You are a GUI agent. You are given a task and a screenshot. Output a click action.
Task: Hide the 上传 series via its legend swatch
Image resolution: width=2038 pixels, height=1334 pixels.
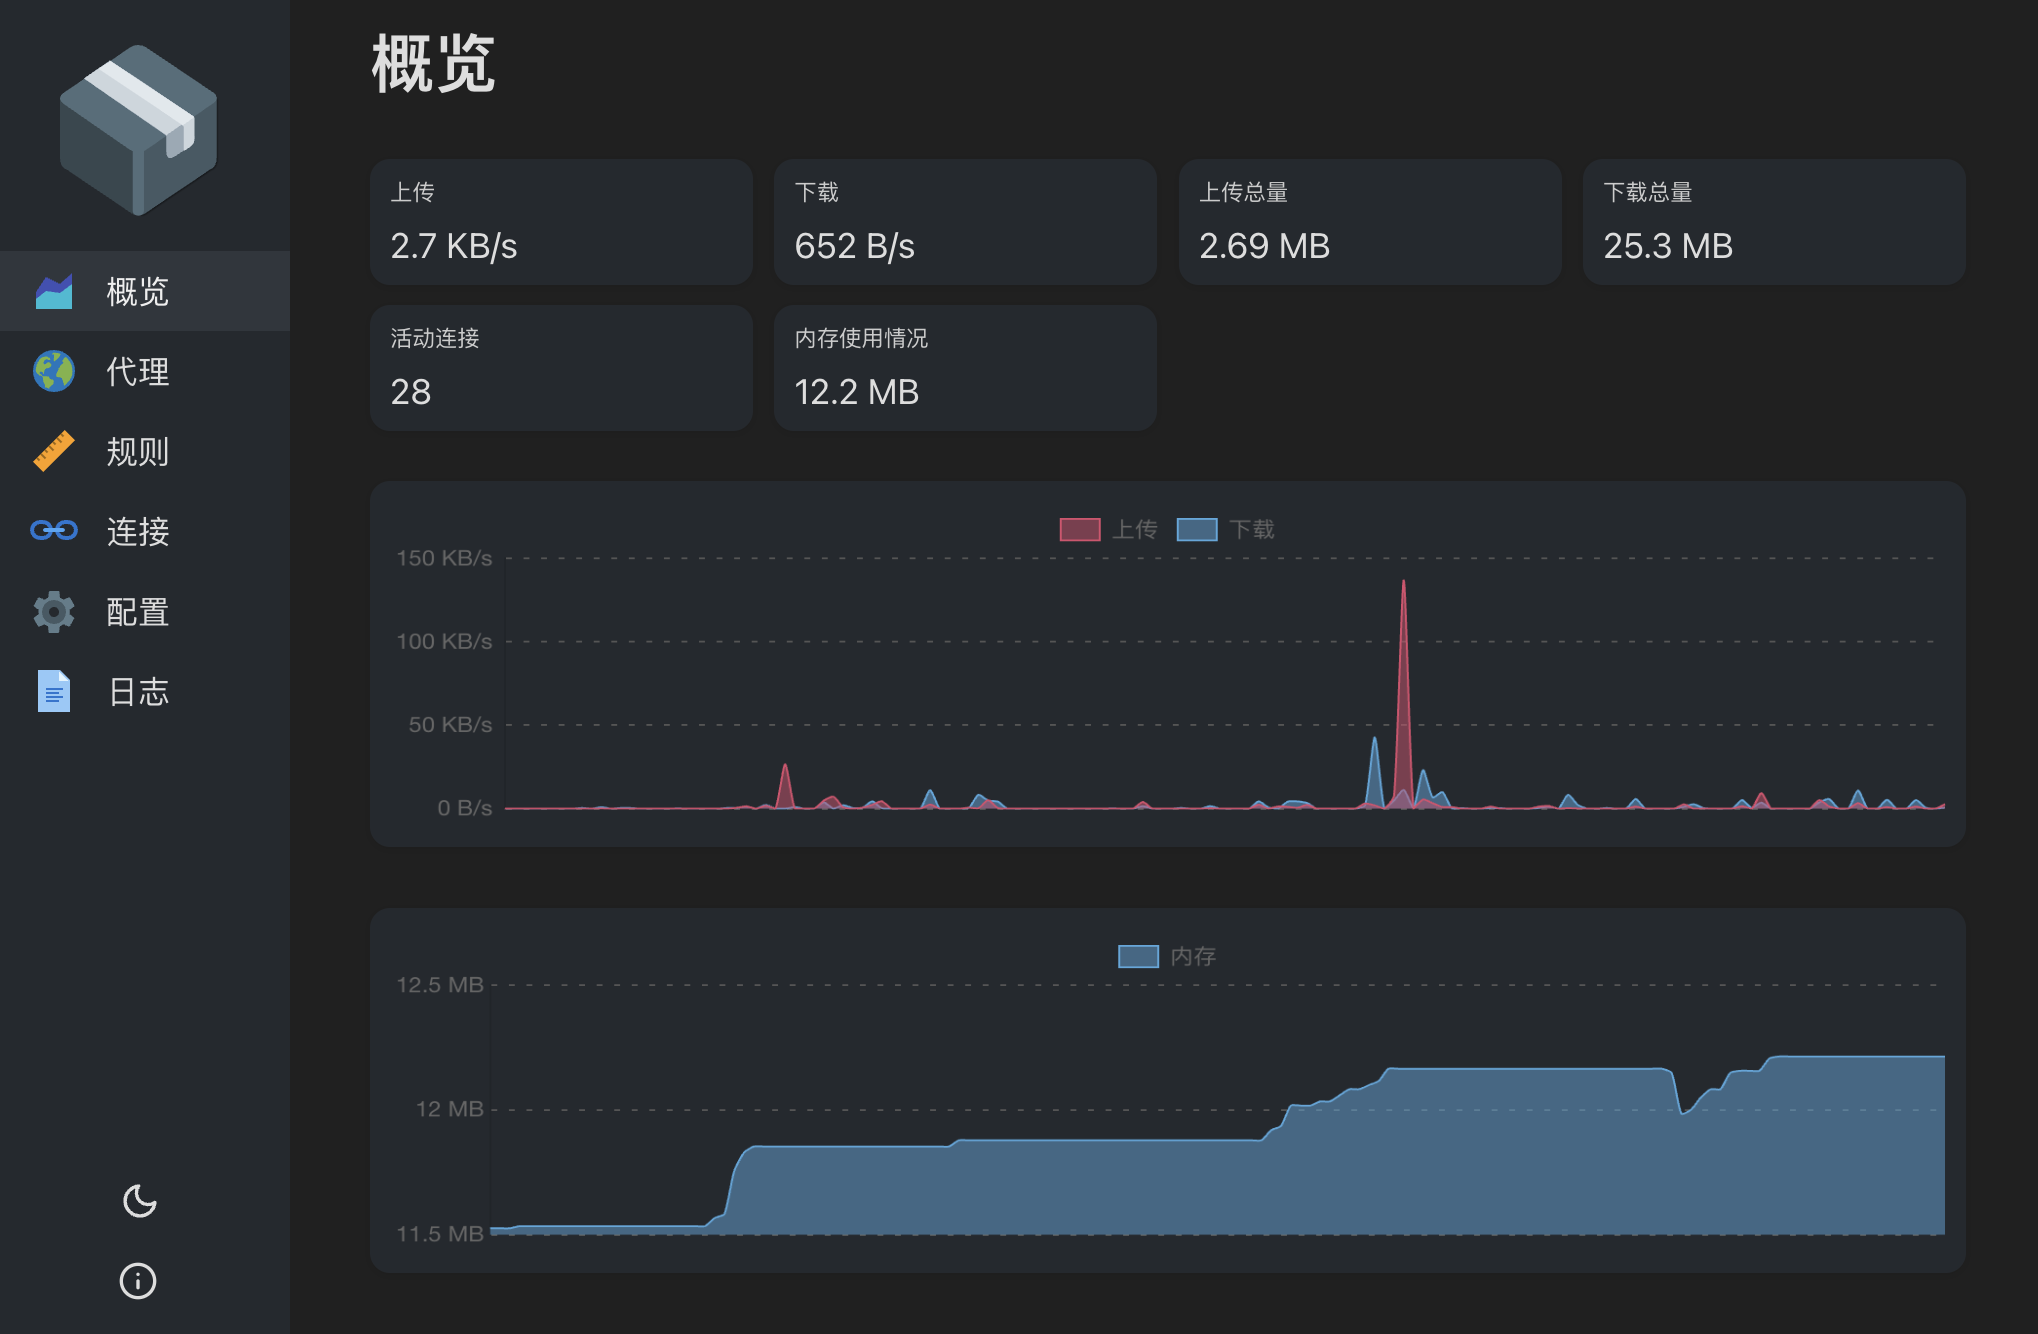tap(1078, 529)
